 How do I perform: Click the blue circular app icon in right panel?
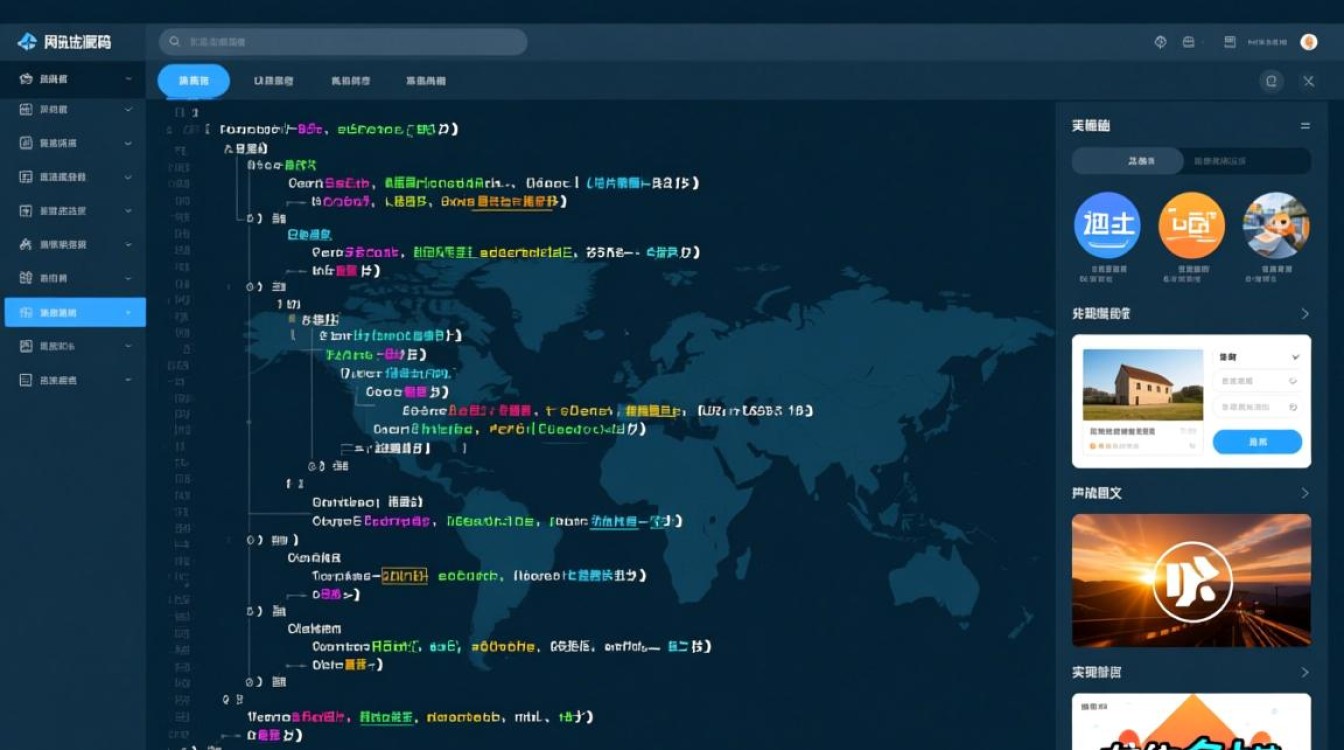pos(1107,225)
